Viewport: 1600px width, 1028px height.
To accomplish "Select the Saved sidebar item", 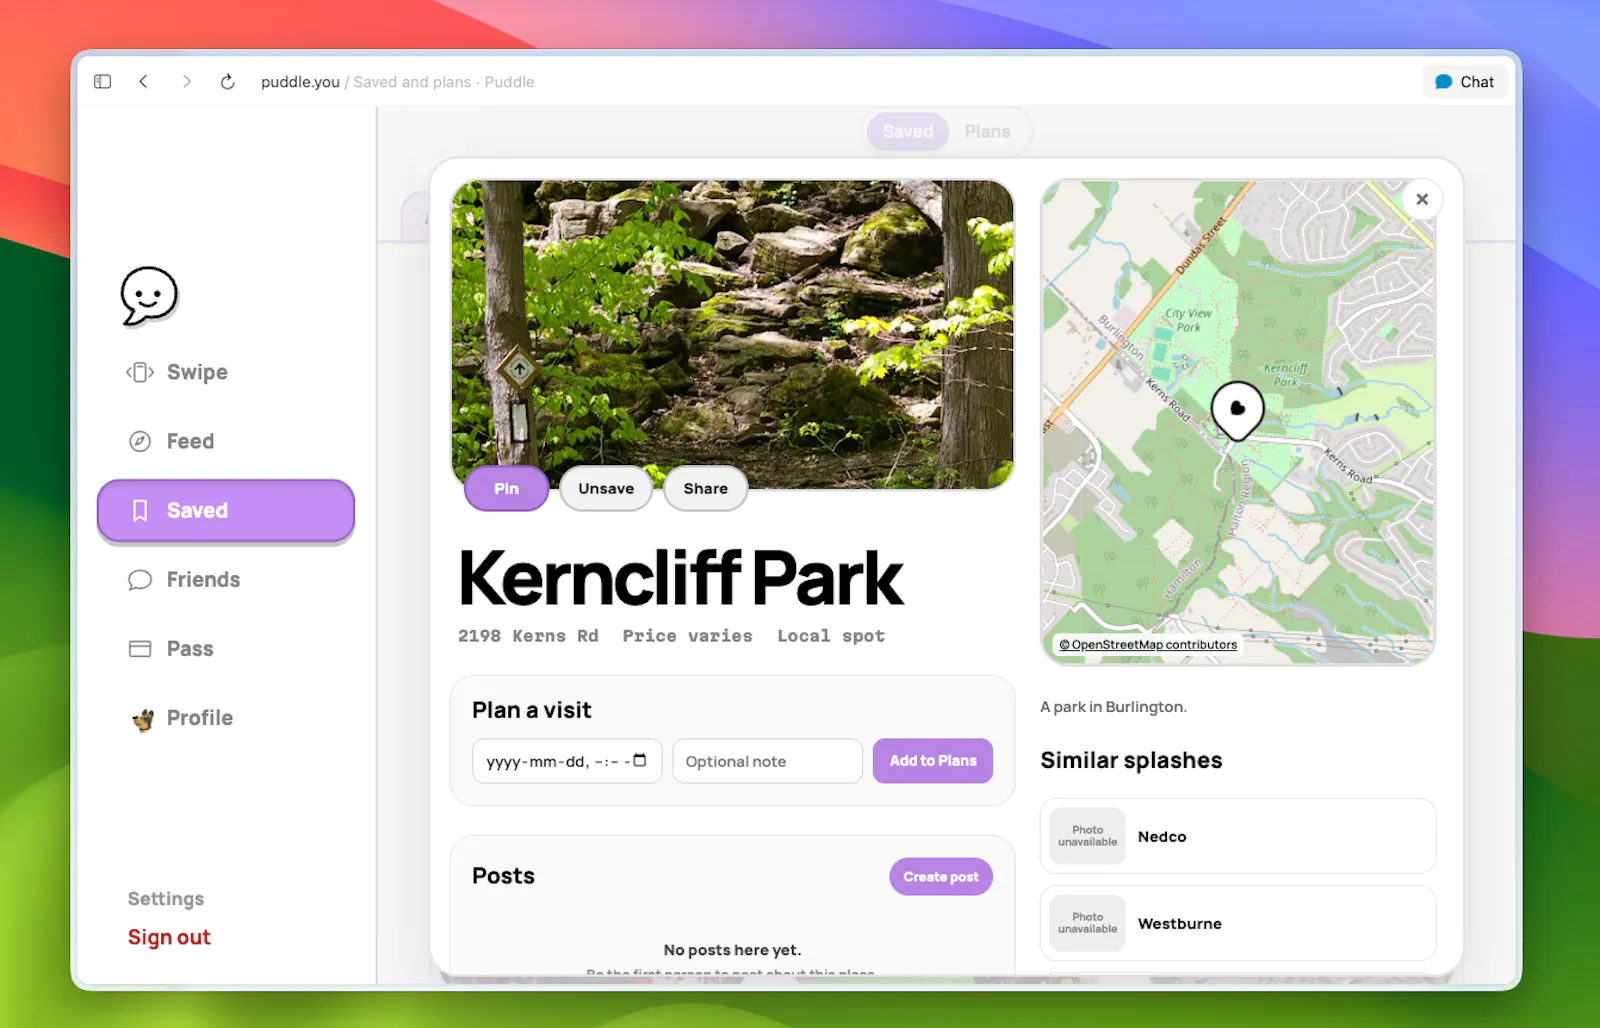I will click(226, 511).
